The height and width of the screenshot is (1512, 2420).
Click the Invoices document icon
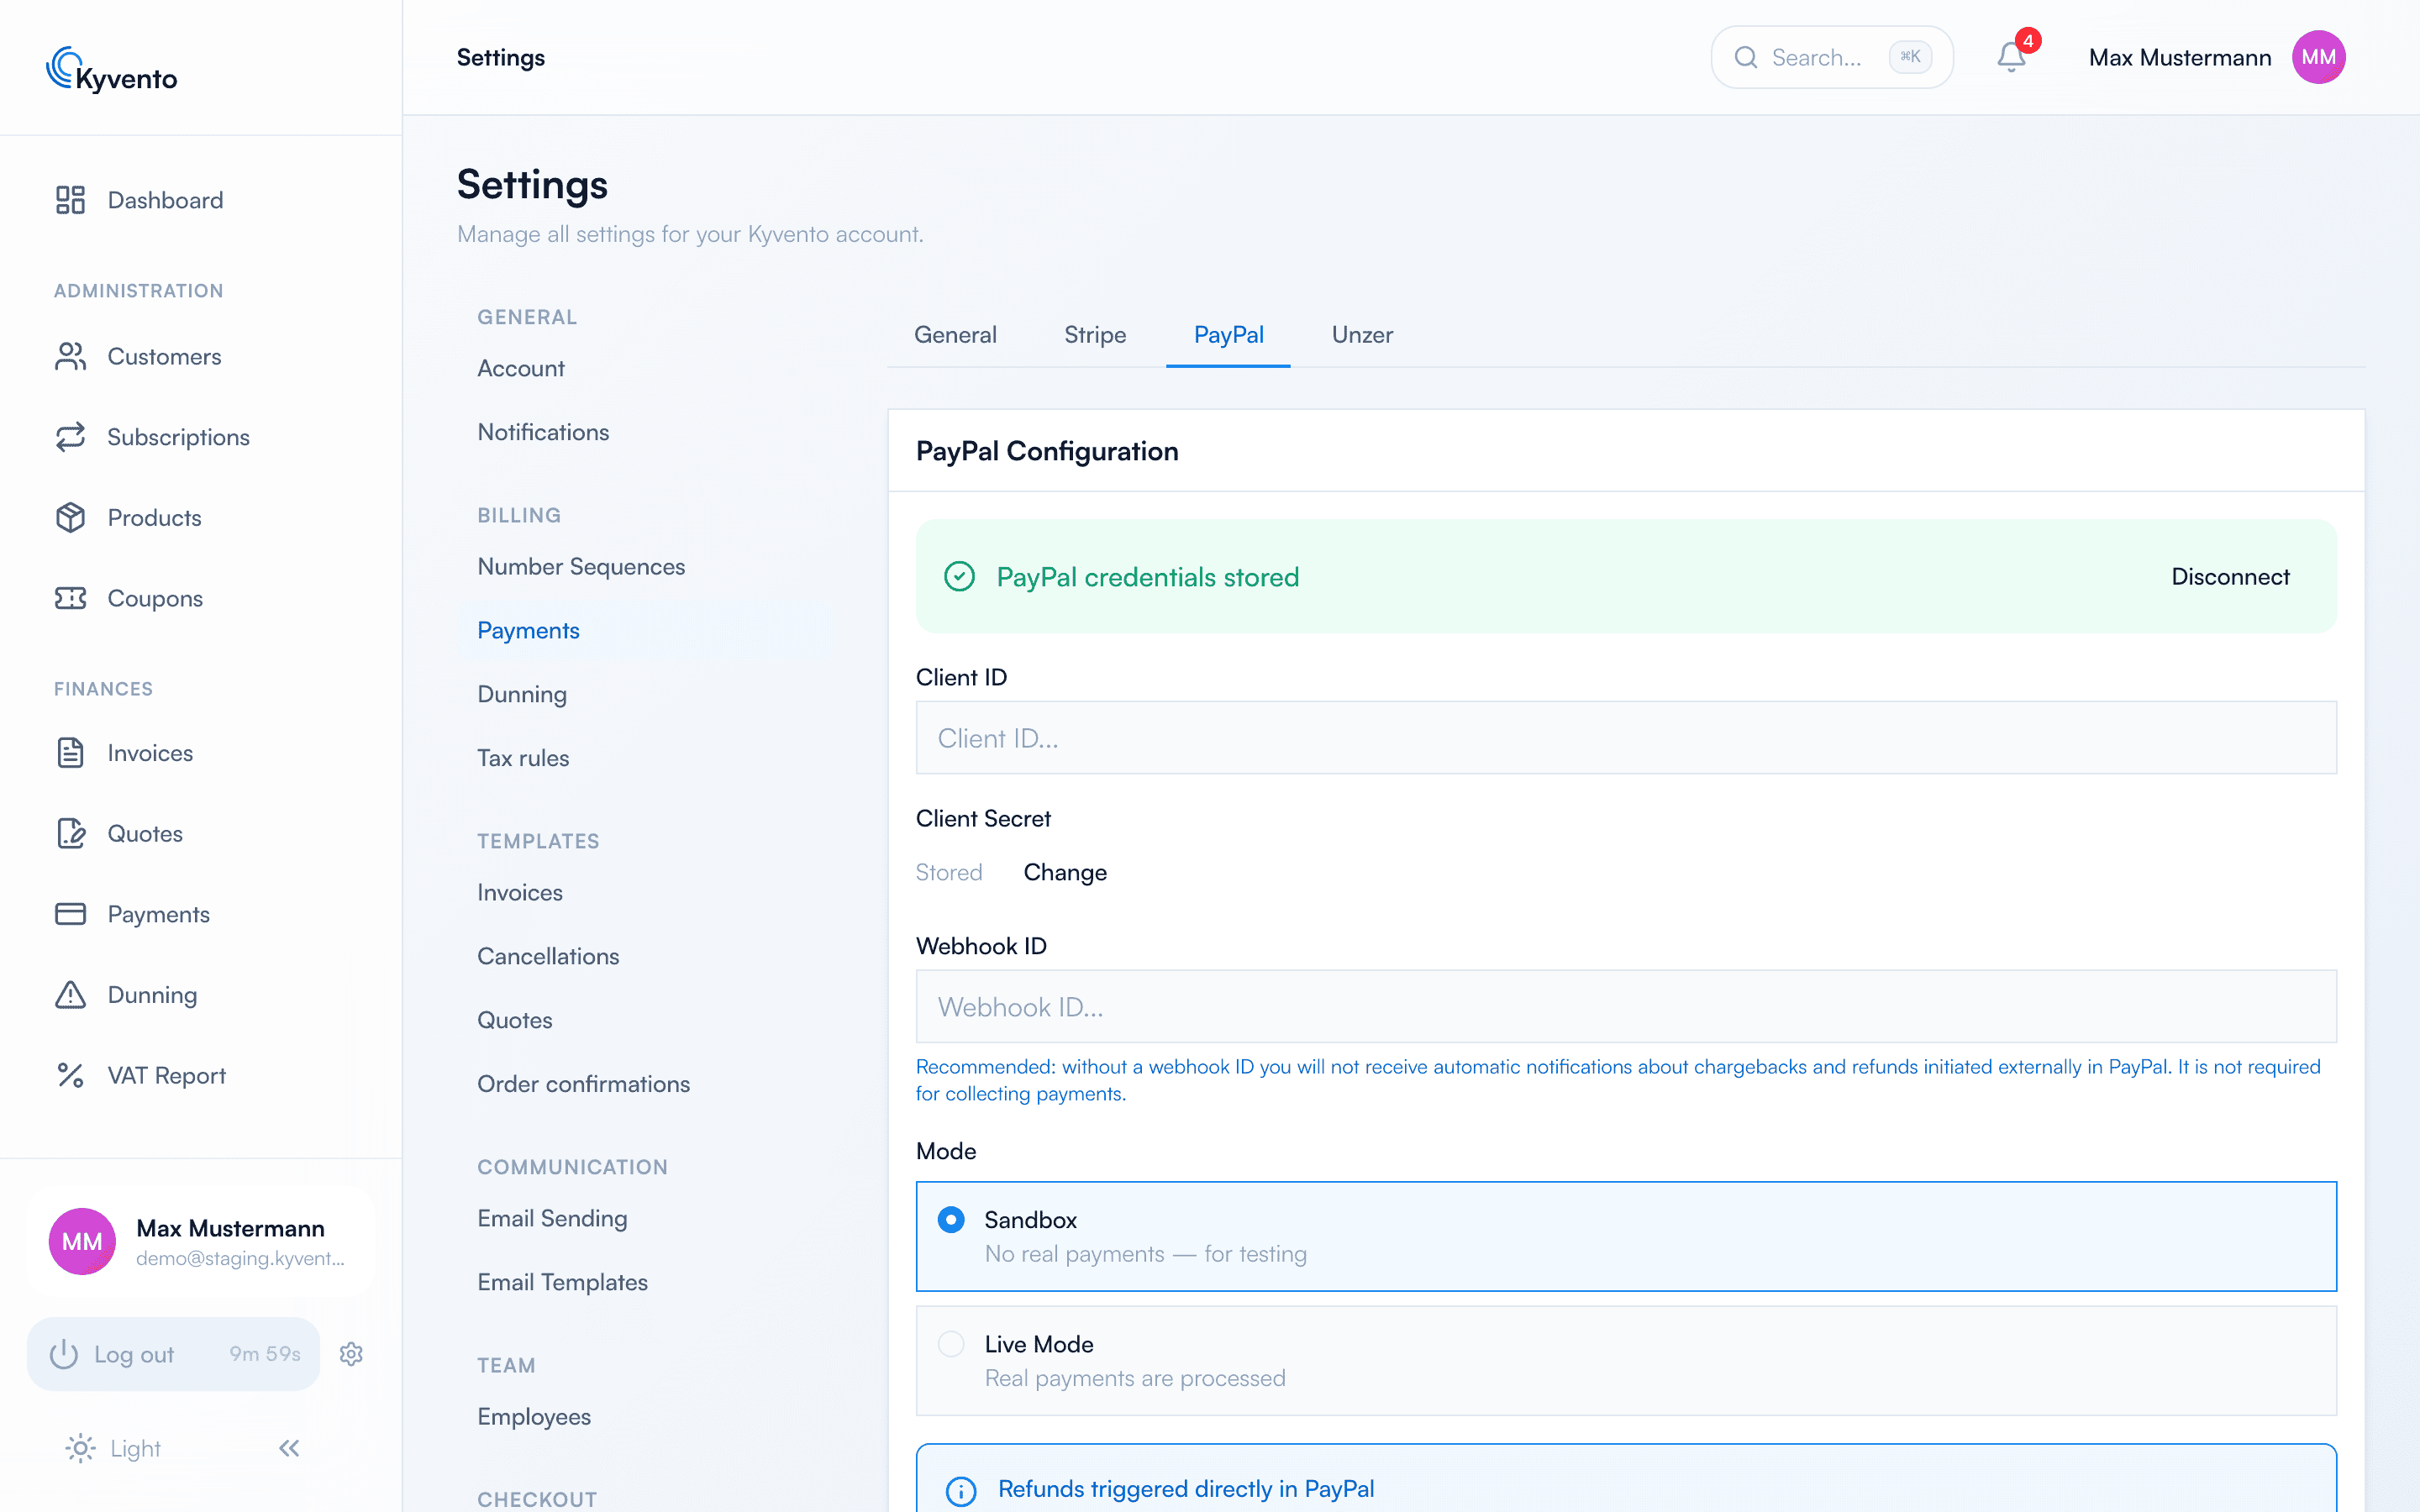70,753
